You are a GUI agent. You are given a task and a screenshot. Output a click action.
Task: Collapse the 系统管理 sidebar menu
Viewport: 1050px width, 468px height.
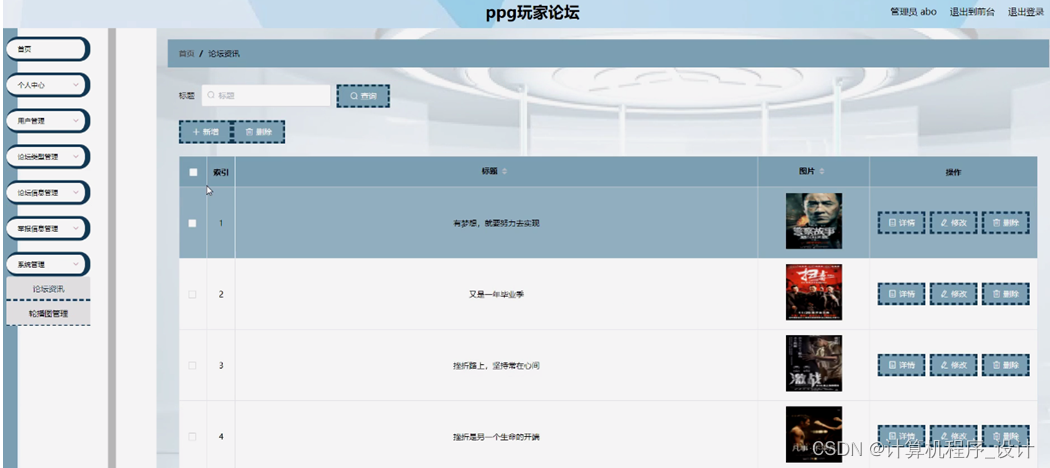pyautogui.click(x=48, y=264)
